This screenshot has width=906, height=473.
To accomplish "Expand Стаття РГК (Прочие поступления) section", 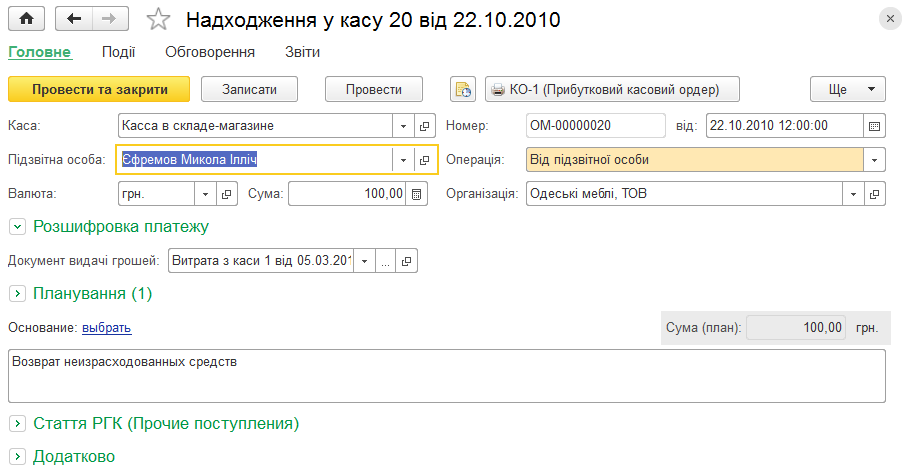I will (x=17, y=424).
